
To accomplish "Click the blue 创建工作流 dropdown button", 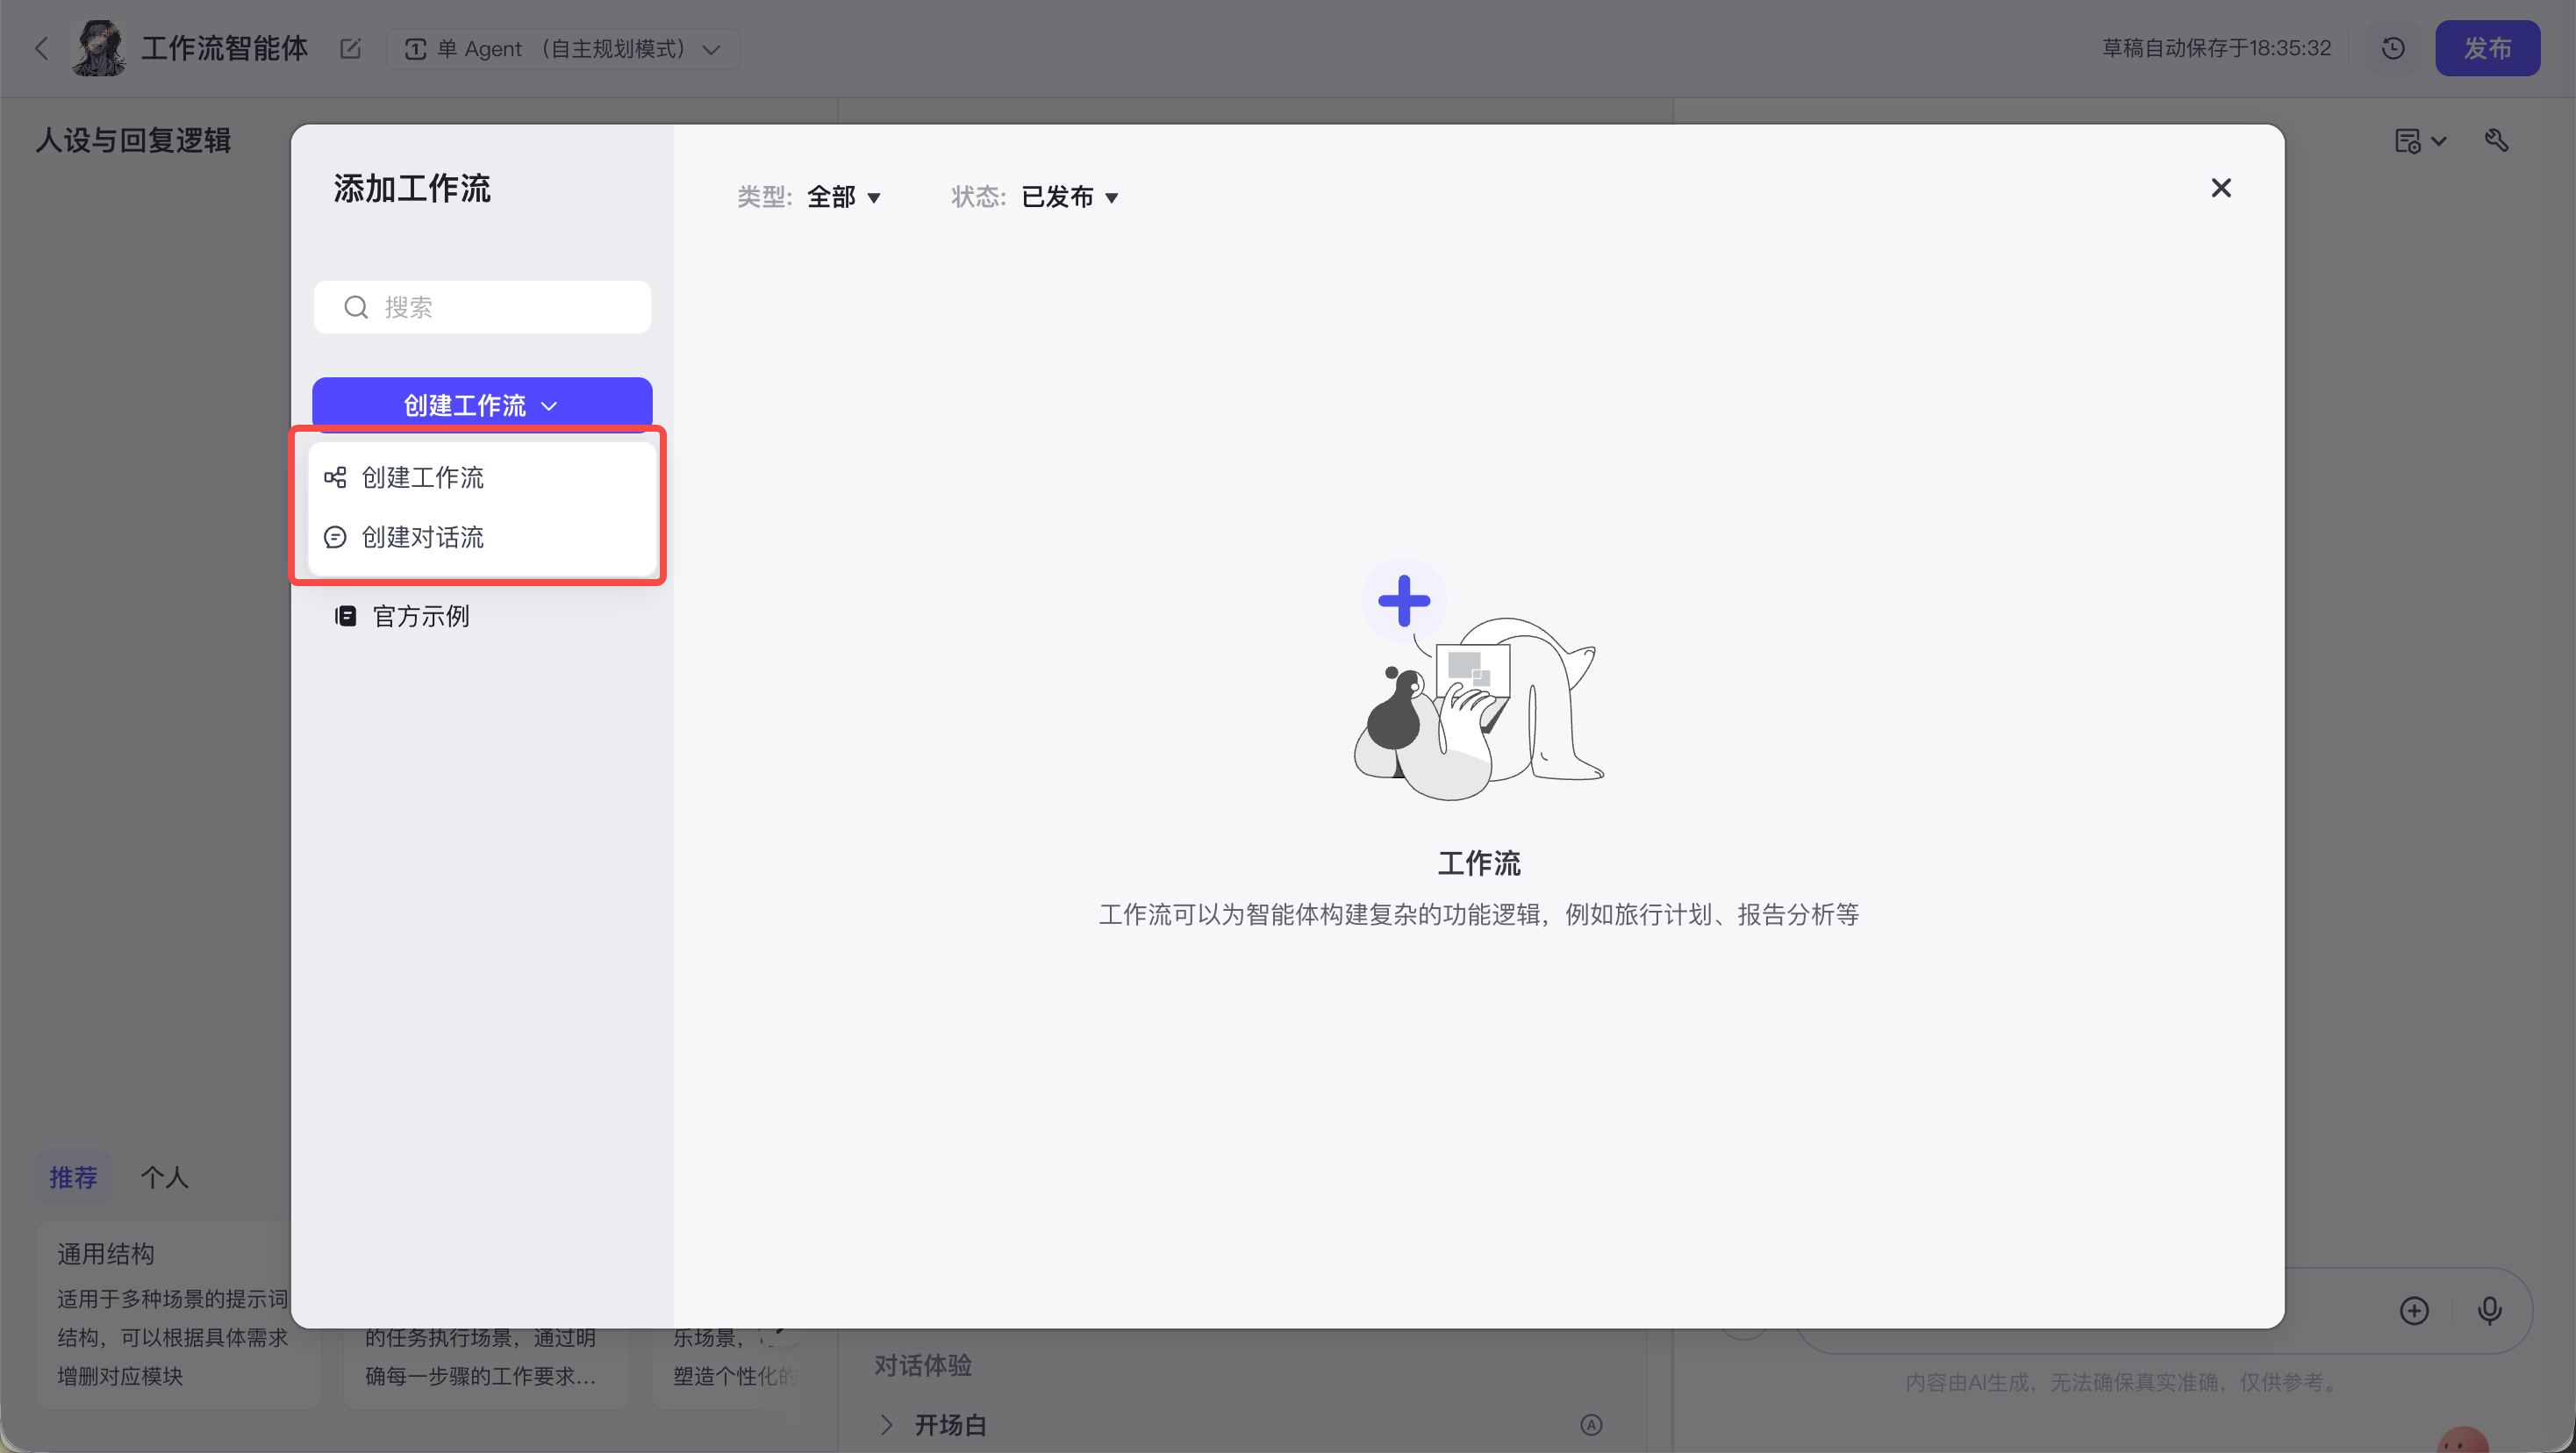I will click(x=482, y=404).
